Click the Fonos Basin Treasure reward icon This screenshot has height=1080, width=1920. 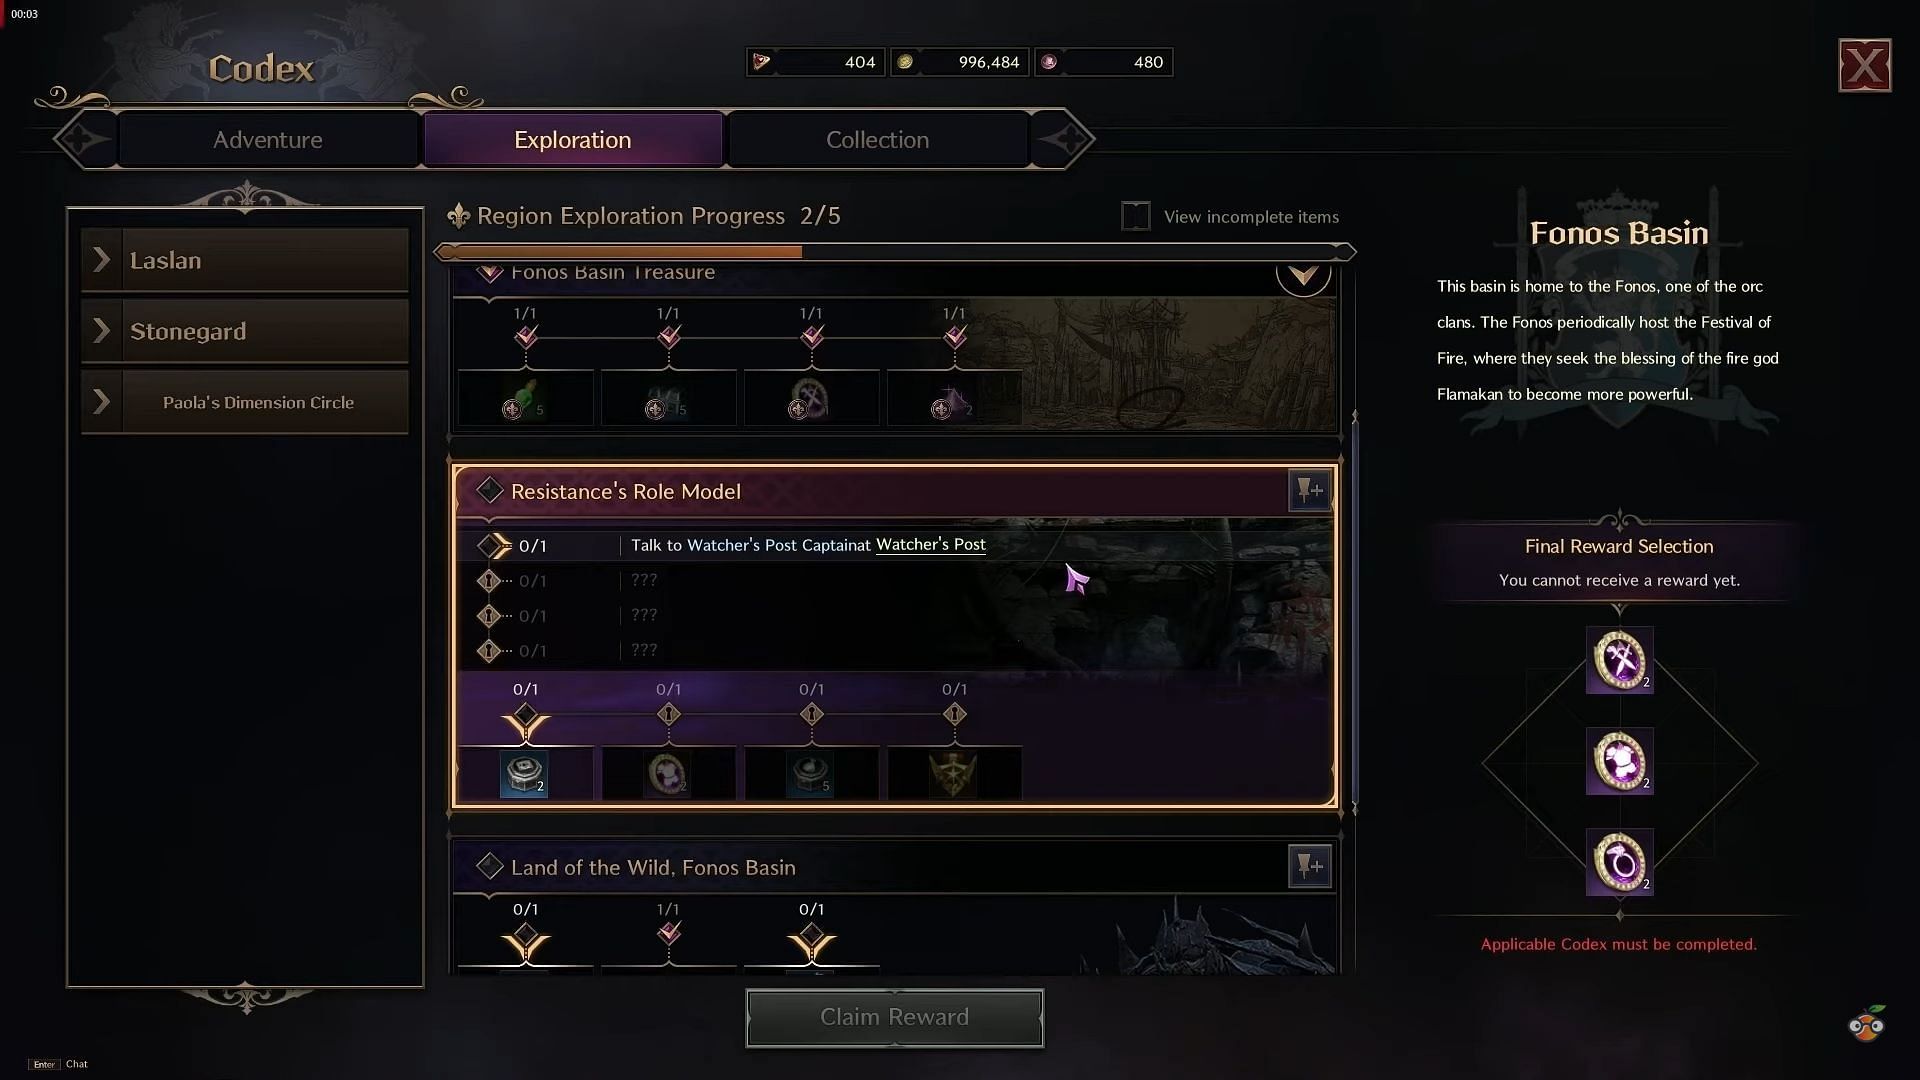[524, 402]
